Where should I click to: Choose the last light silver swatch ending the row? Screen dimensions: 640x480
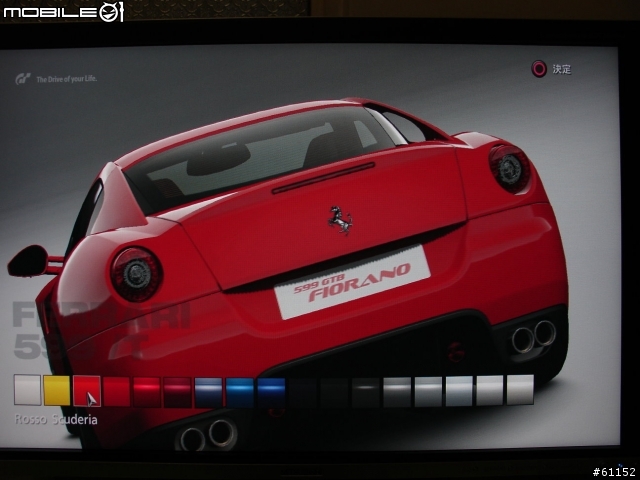pyautogui.click(x=520, y=390)
